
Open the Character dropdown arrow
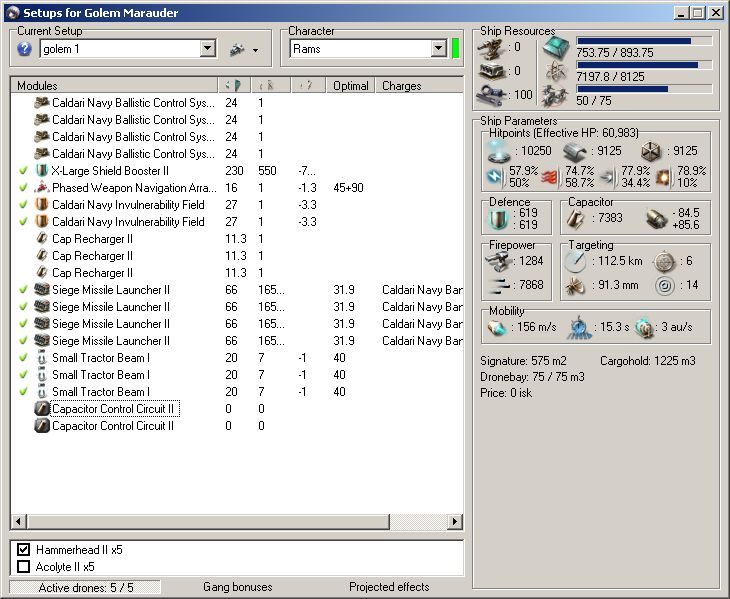click(x=439, y=48)
